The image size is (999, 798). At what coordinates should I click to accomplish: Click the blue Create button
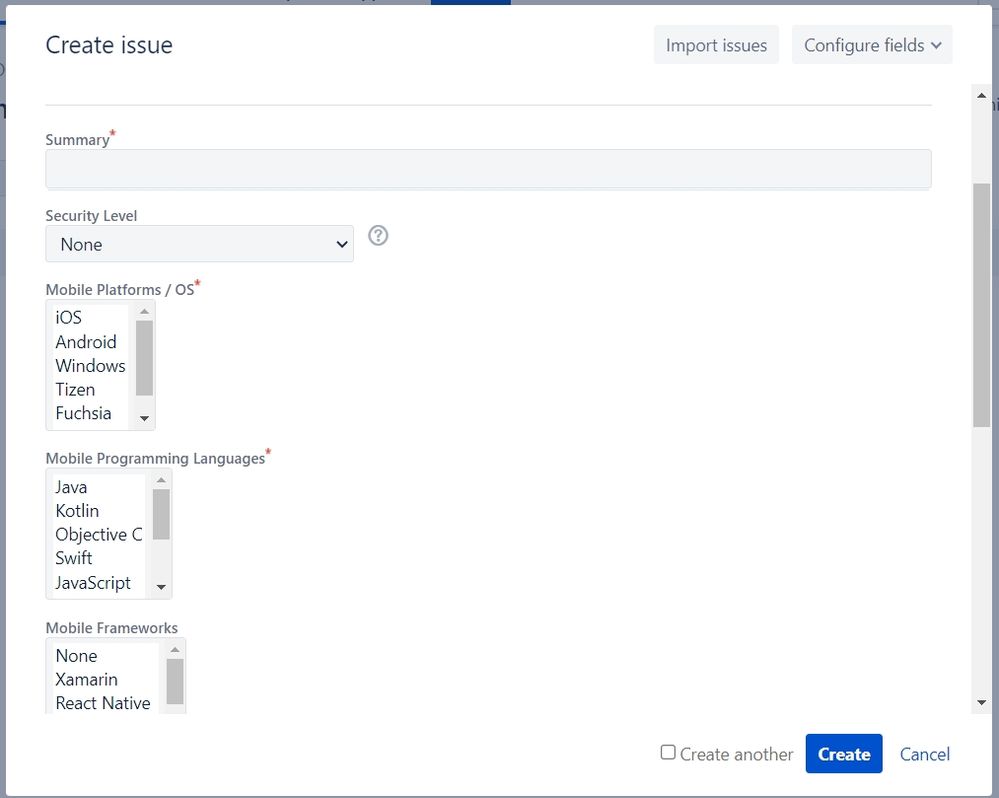pos(844,753)
